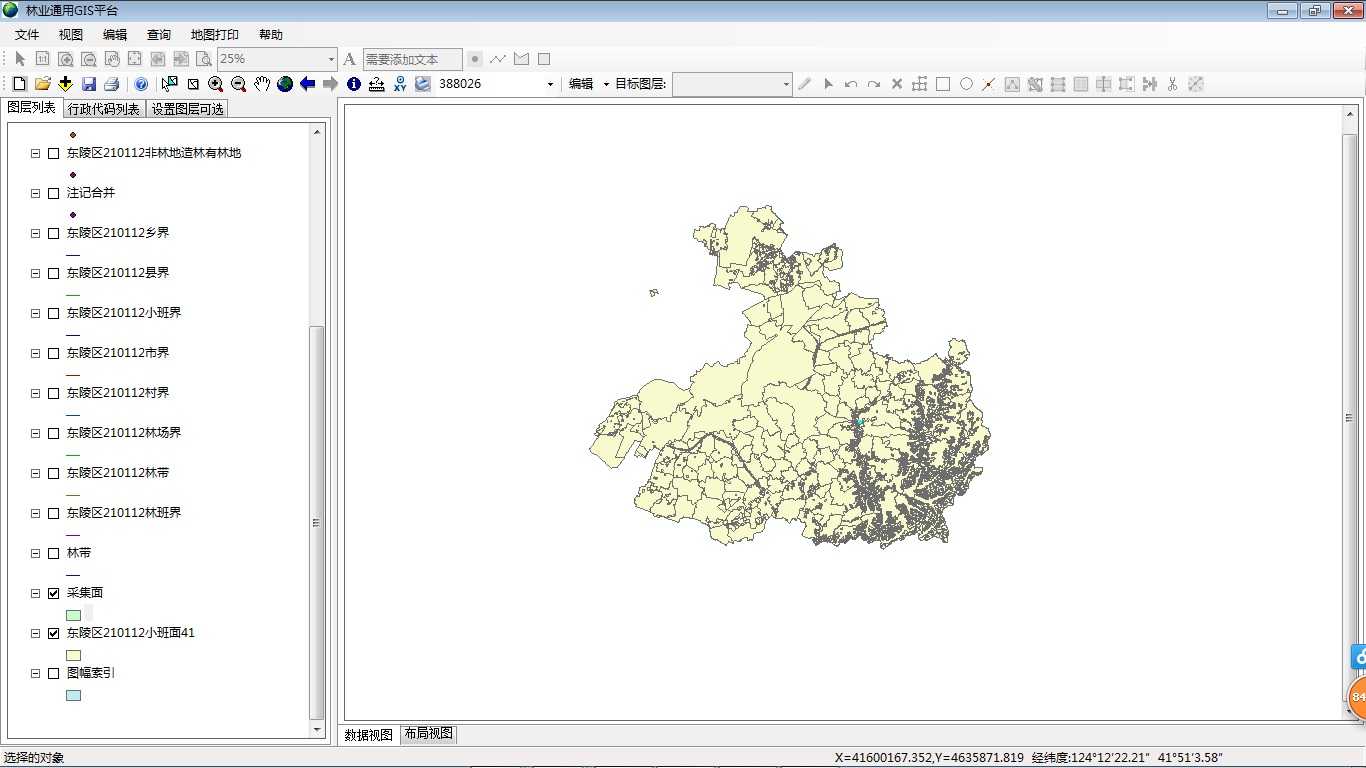The height and width of the screenshot is (768, 1366).
Task: Click the delete X icon in edit toolbar
Action: point(897,84)
